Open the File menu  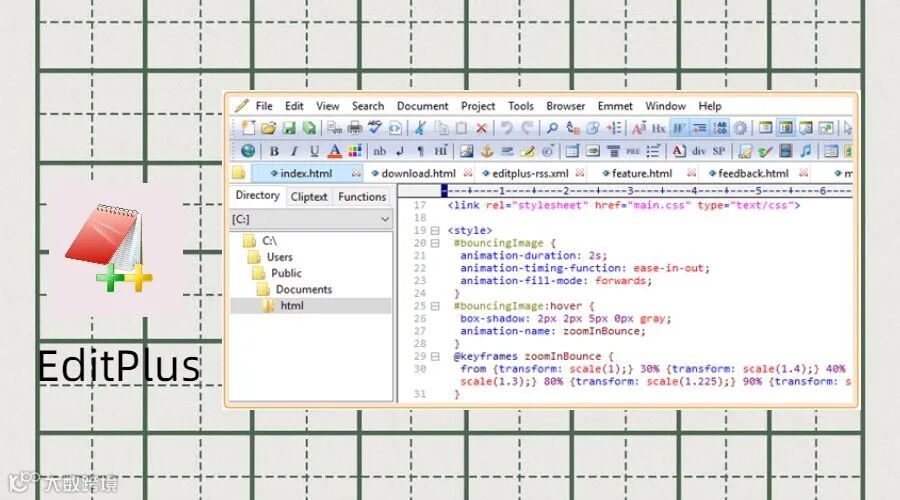(264, 106)
